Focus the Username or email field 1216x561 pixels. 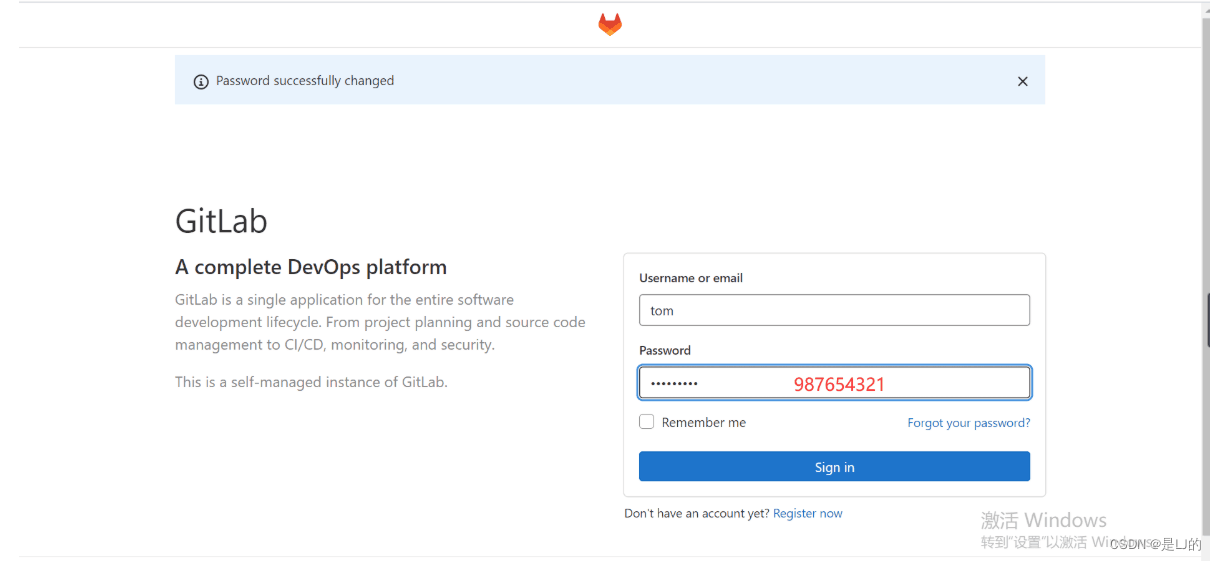click(x=834, y=310)
